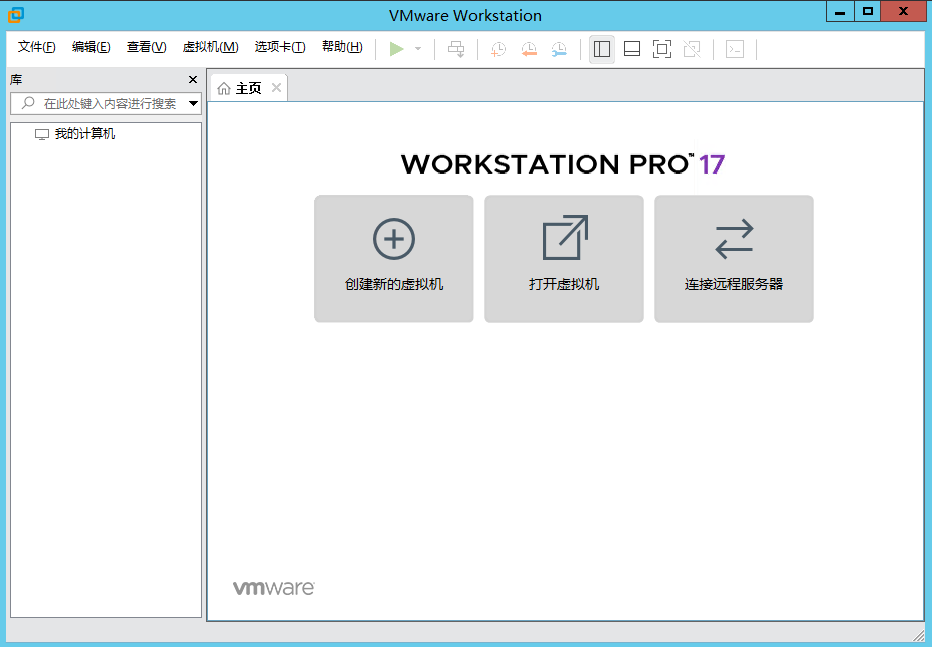
Task: Open the 查看(V) menu
Action: 146,47
